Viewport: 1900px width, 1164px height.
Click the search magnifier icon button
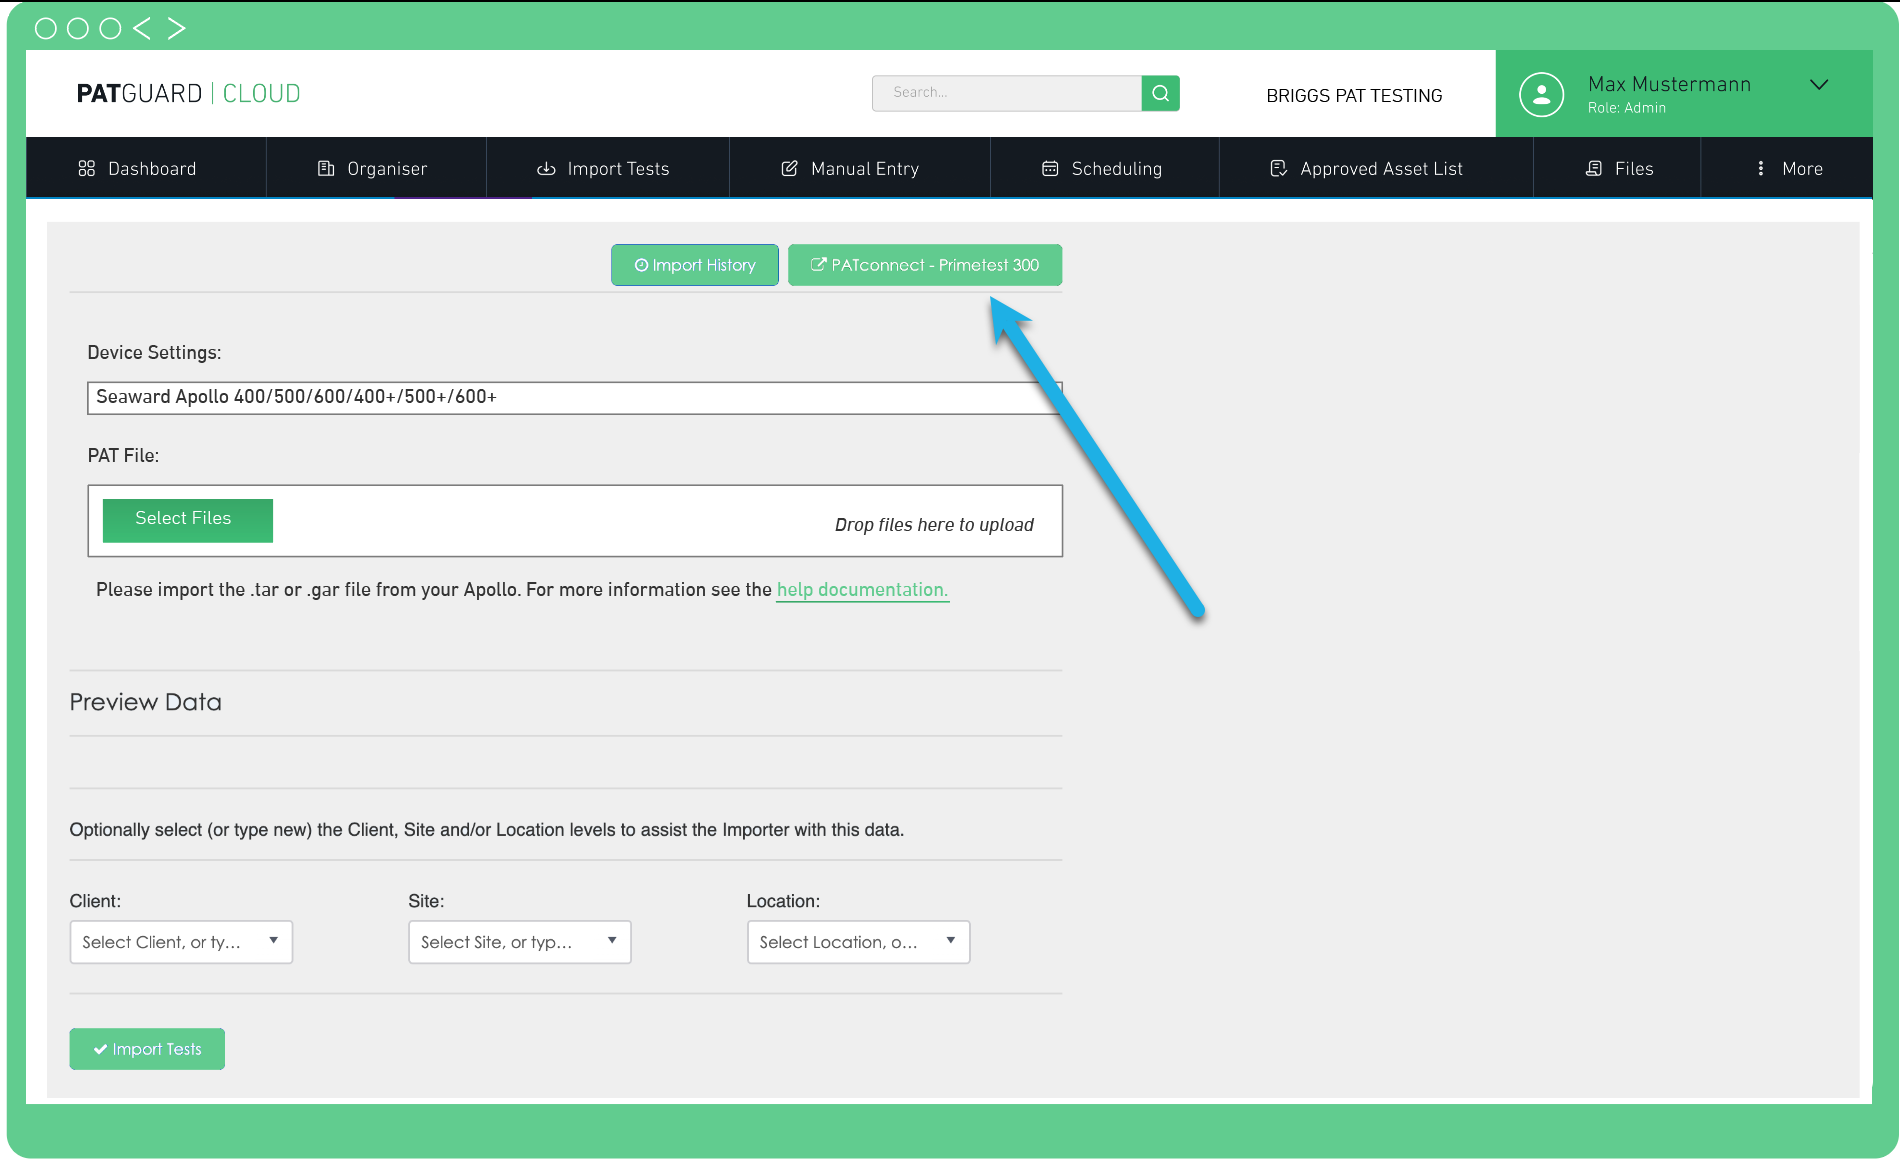(1160, 93)
